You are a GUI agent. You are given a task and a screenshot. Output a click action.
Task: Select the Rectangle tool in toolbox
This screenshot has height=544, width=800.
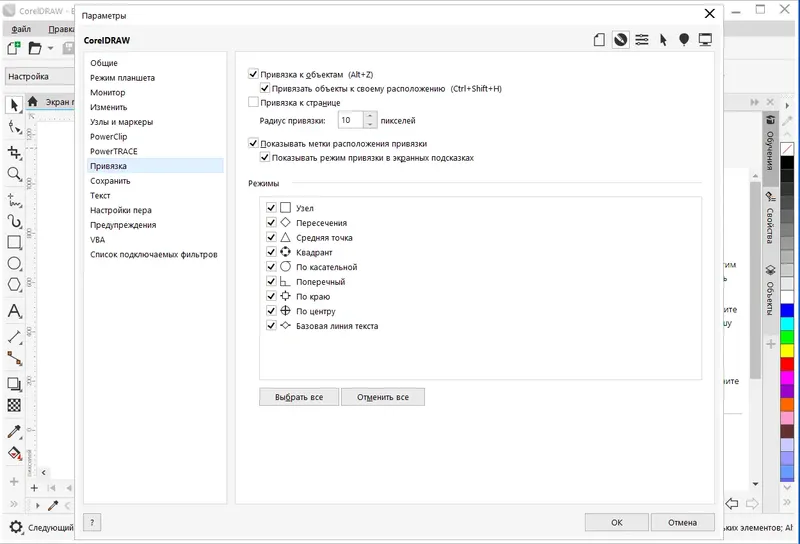point(14,242)
